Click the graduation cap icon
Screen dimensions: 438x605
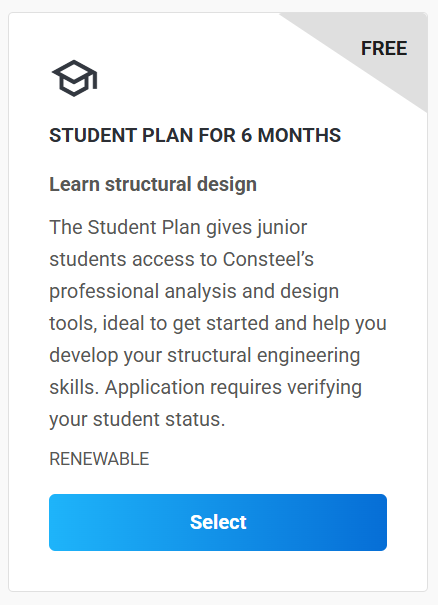(x=74, y=78)
